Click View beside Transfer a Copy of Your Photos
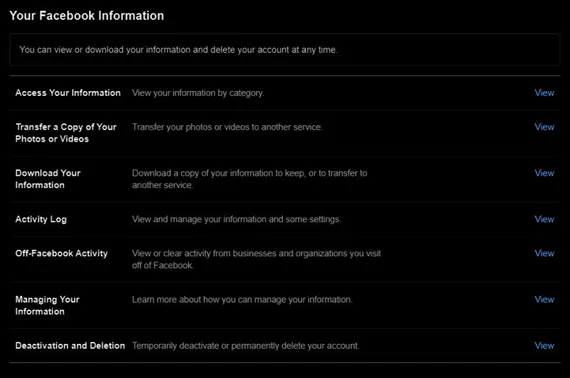Image resolution: width=570 pixels, height=378 pixels. (544, 127)
